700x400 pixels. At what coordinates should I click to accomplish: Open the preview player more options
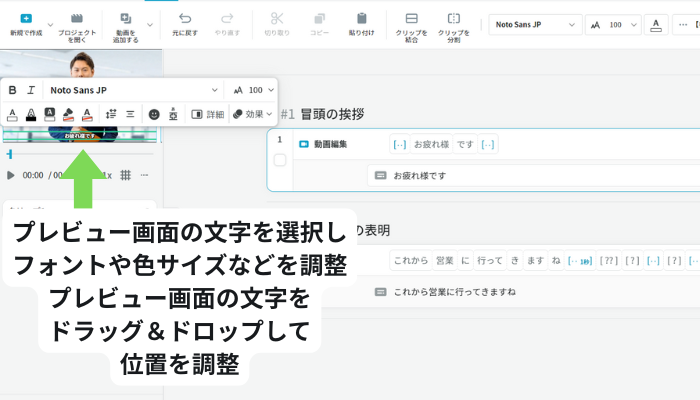(x=144, y=175)
